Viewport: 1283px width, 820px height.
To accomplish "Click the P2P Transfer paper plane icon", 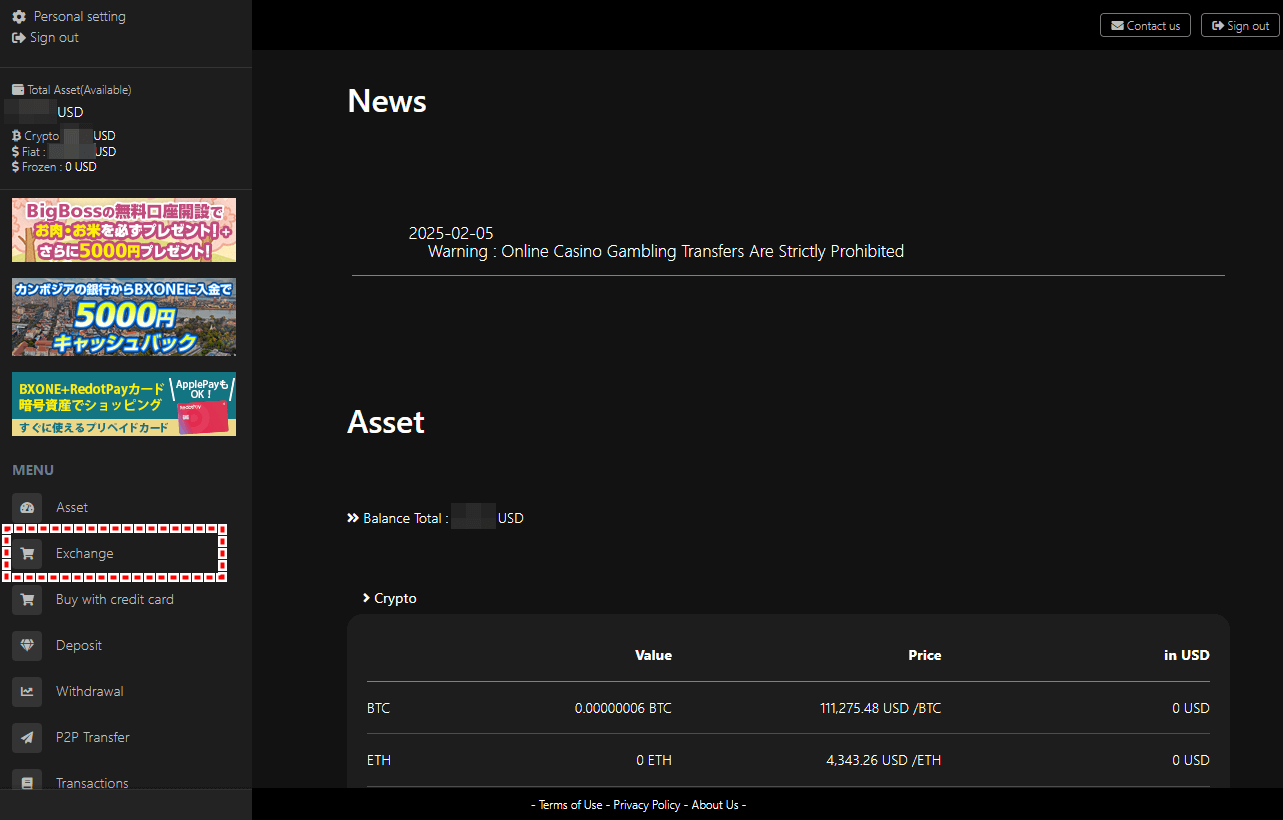I will [27, 738].
